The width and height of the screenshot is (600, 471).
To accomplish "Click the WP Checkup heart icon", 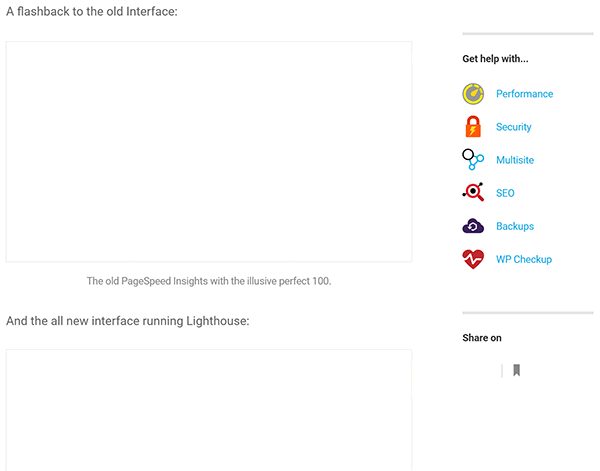I will 473,259.
